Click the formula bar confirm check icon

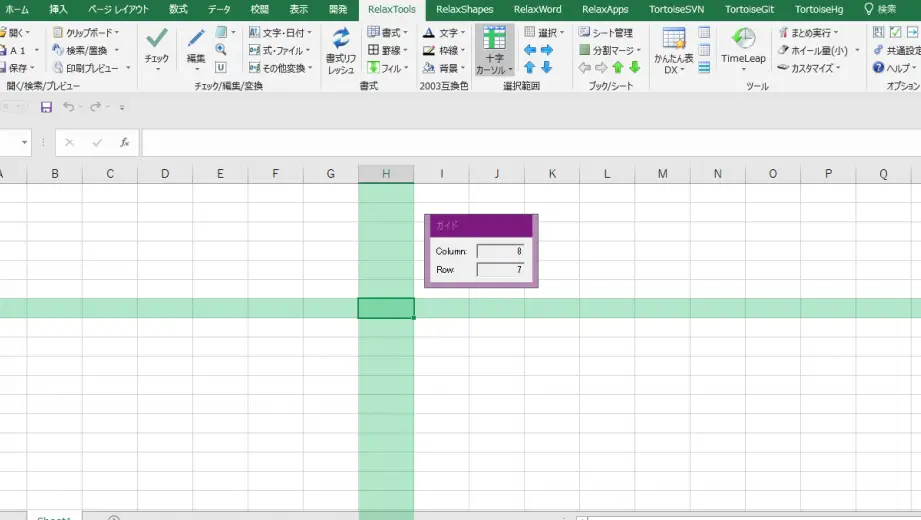click(x=97, y=142)
